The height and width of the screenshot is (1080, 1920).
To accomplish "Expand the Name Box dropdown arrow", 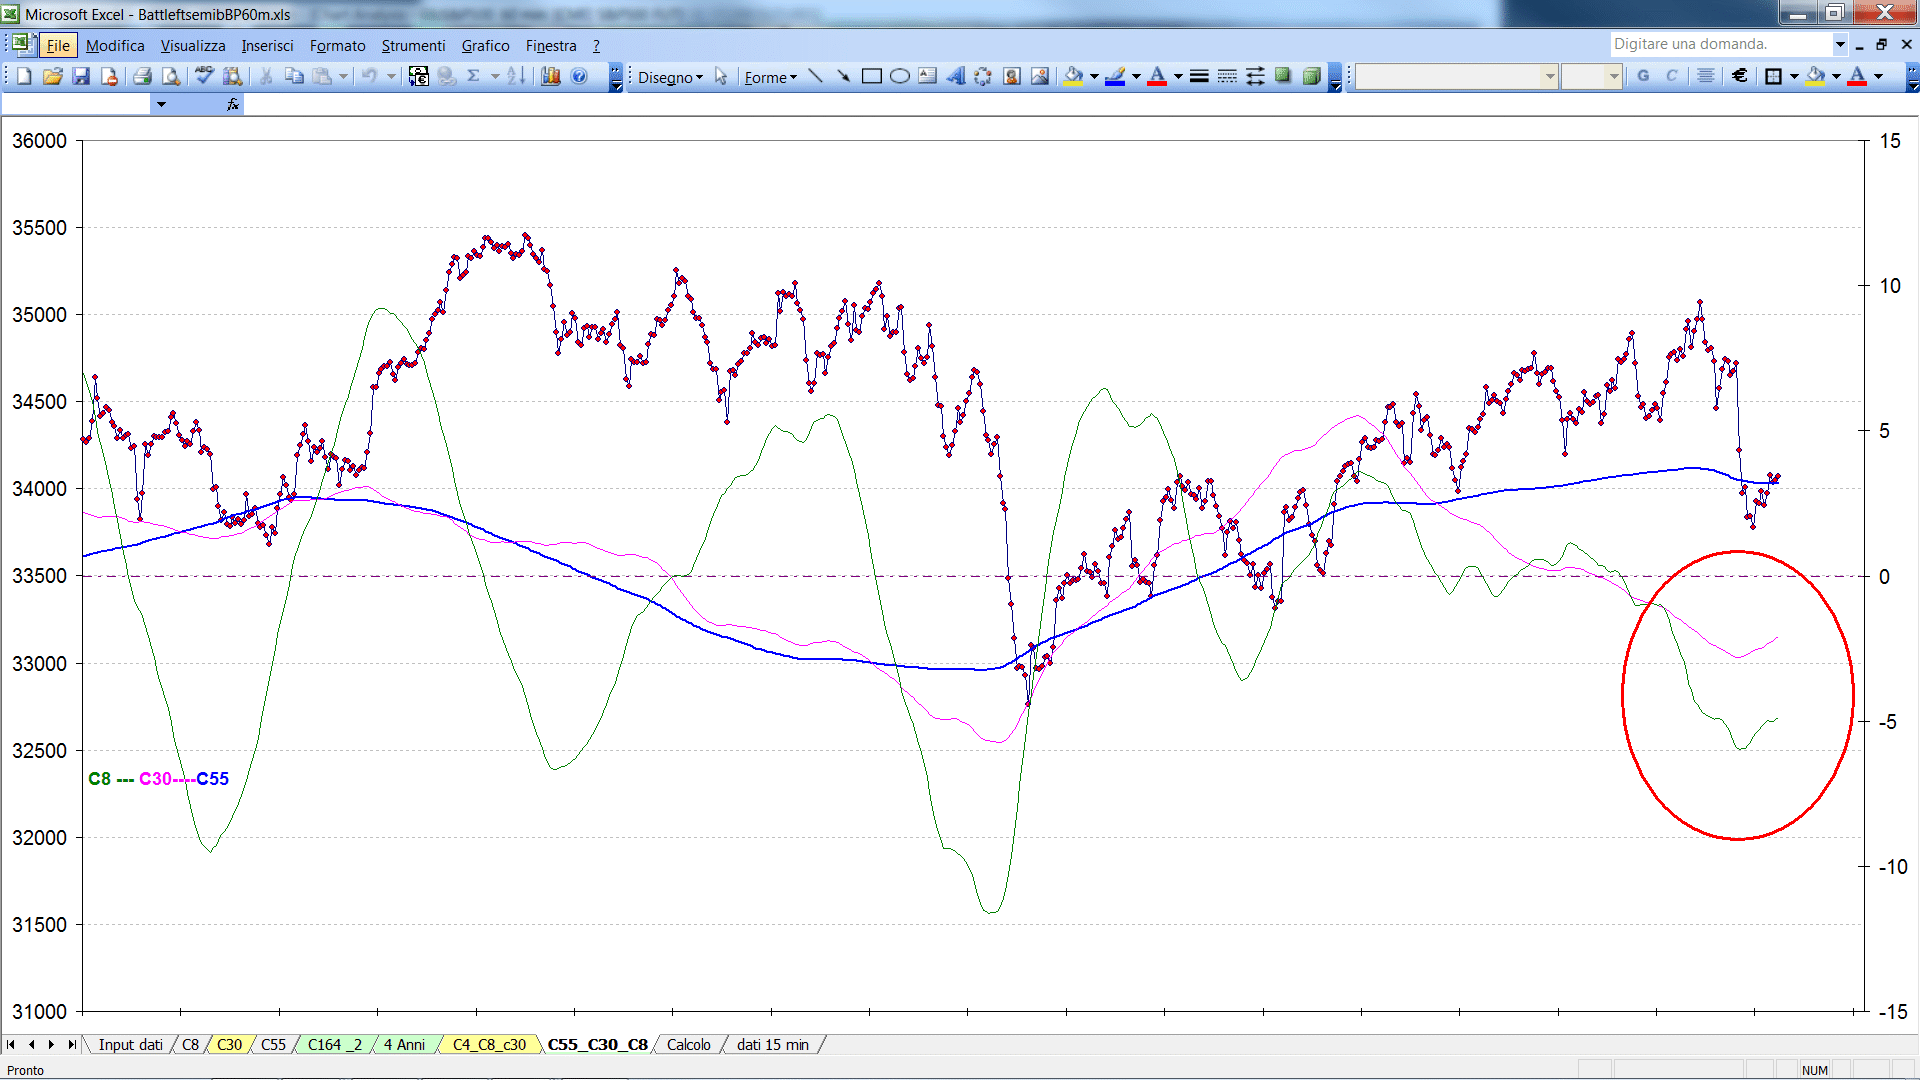I will pyautogui.click(x=161, y=104).
